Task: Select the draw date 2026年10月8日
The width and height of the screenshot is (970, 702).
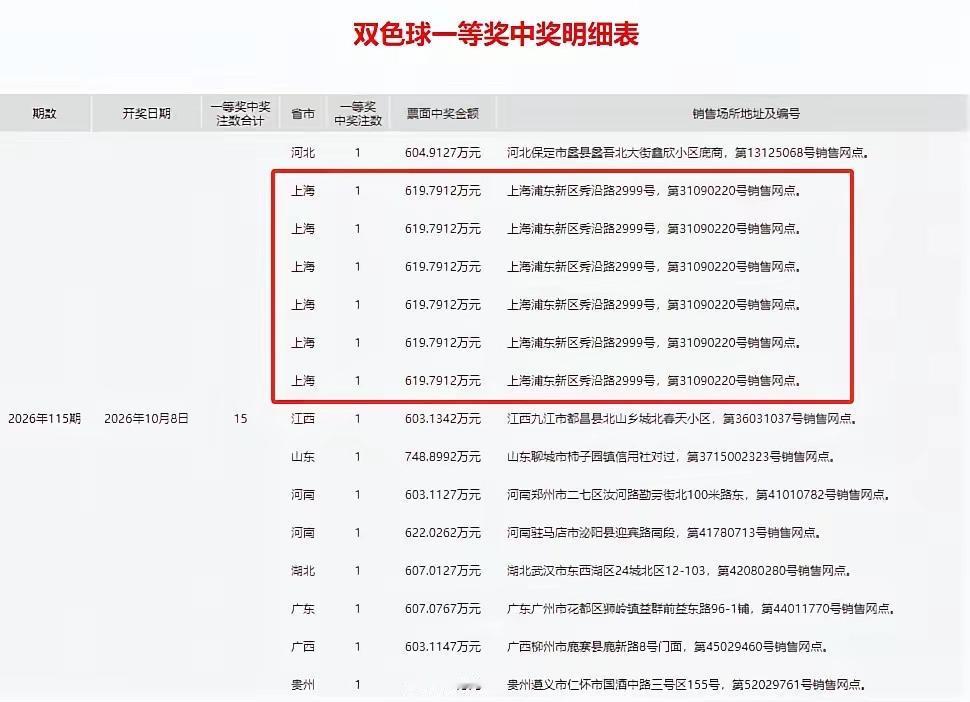Action: [x=146, y=419]
